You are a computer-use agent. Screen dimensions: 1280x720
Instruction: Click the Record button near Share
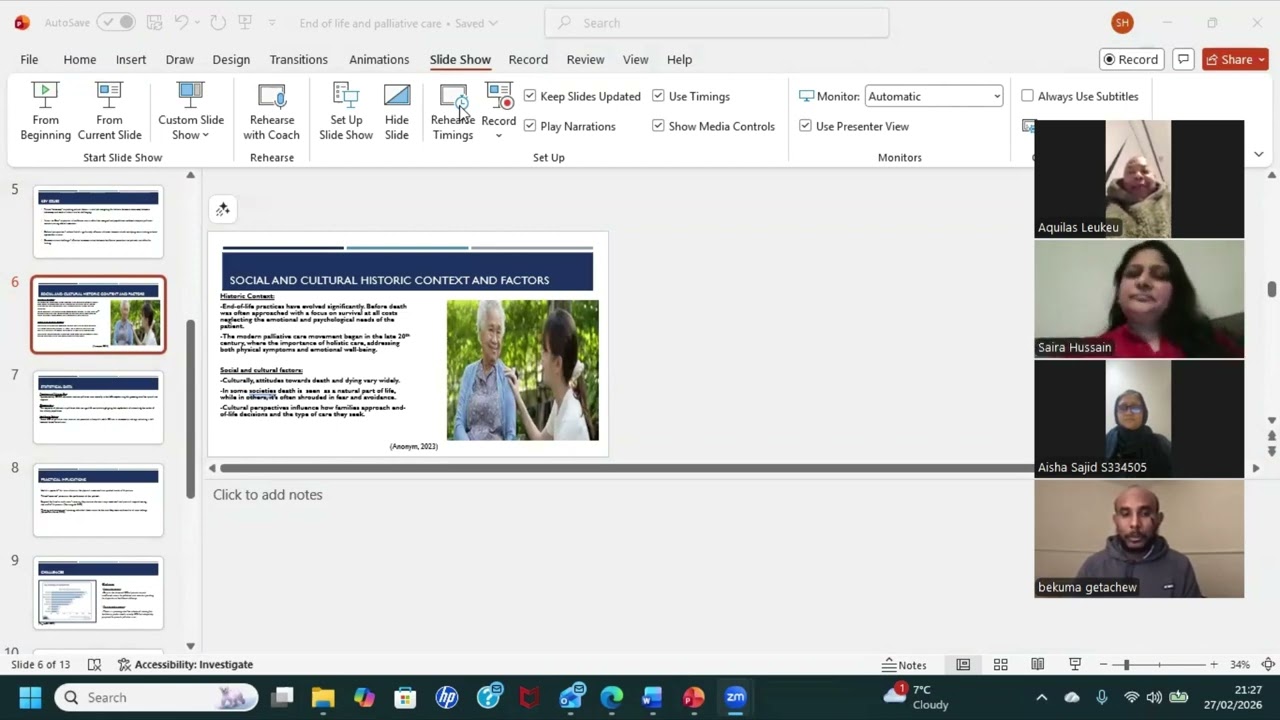pyautogui.click(x=1132, y=59)
